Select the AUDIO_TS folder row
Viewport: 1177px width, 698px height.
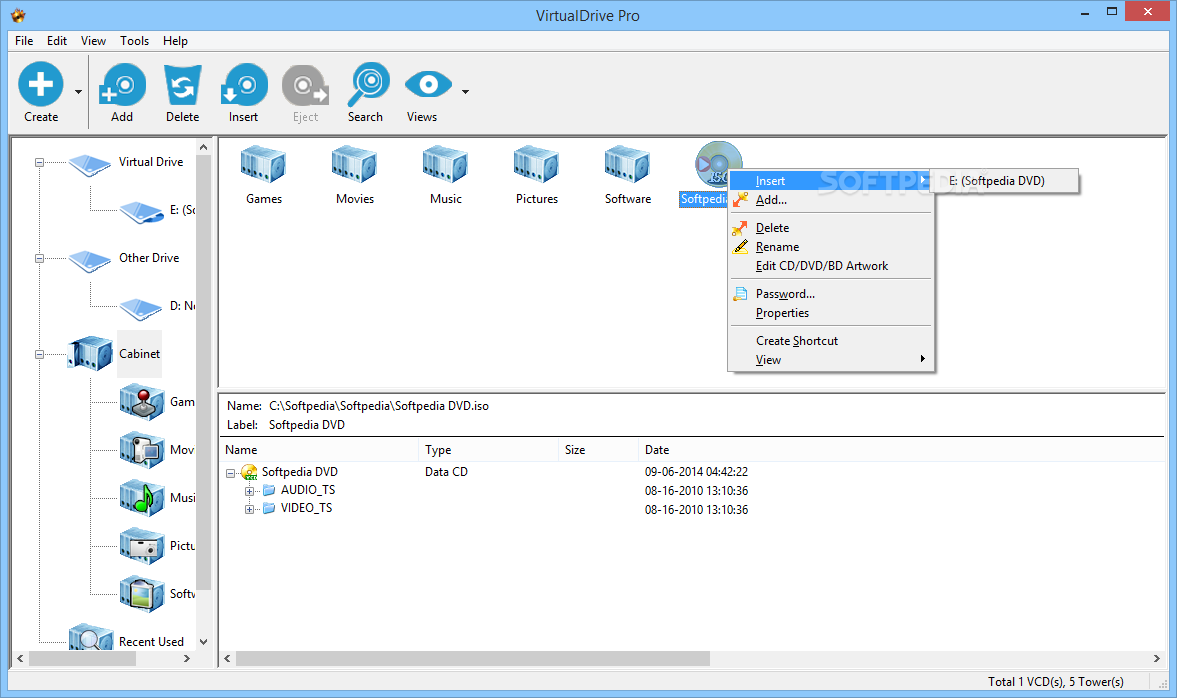(x=308, y=490)
